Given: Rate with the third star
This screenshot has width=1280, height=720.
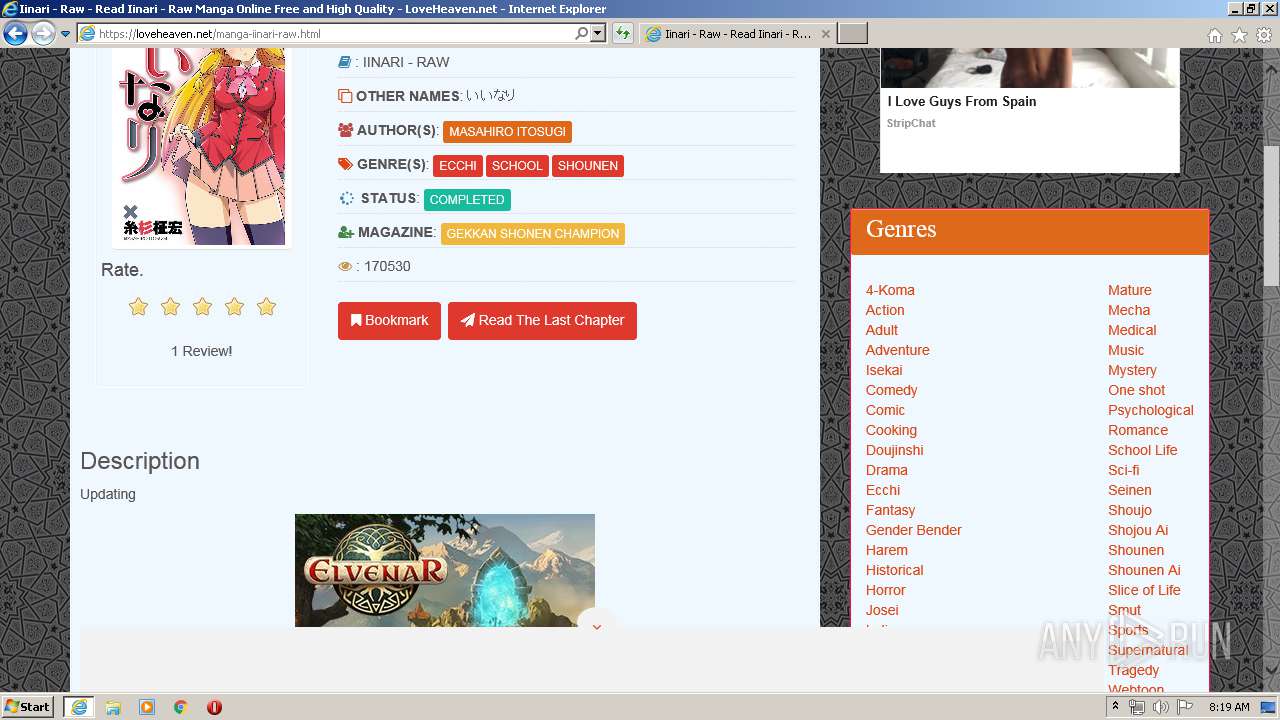Looking at the screenshot, I should (203, 307).
